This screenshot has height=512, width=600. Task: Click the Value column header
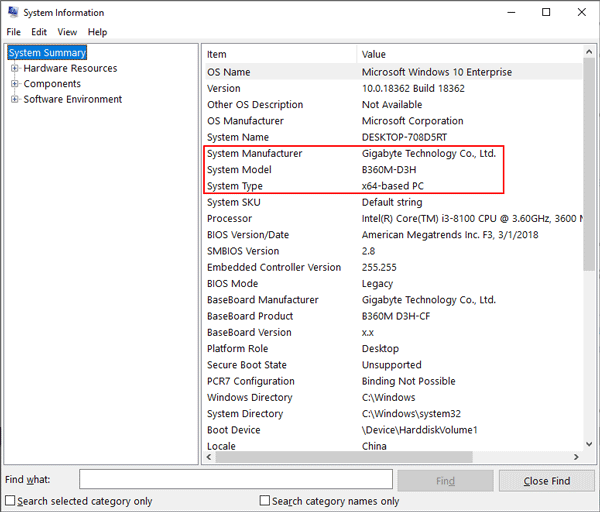coord(470,54)
